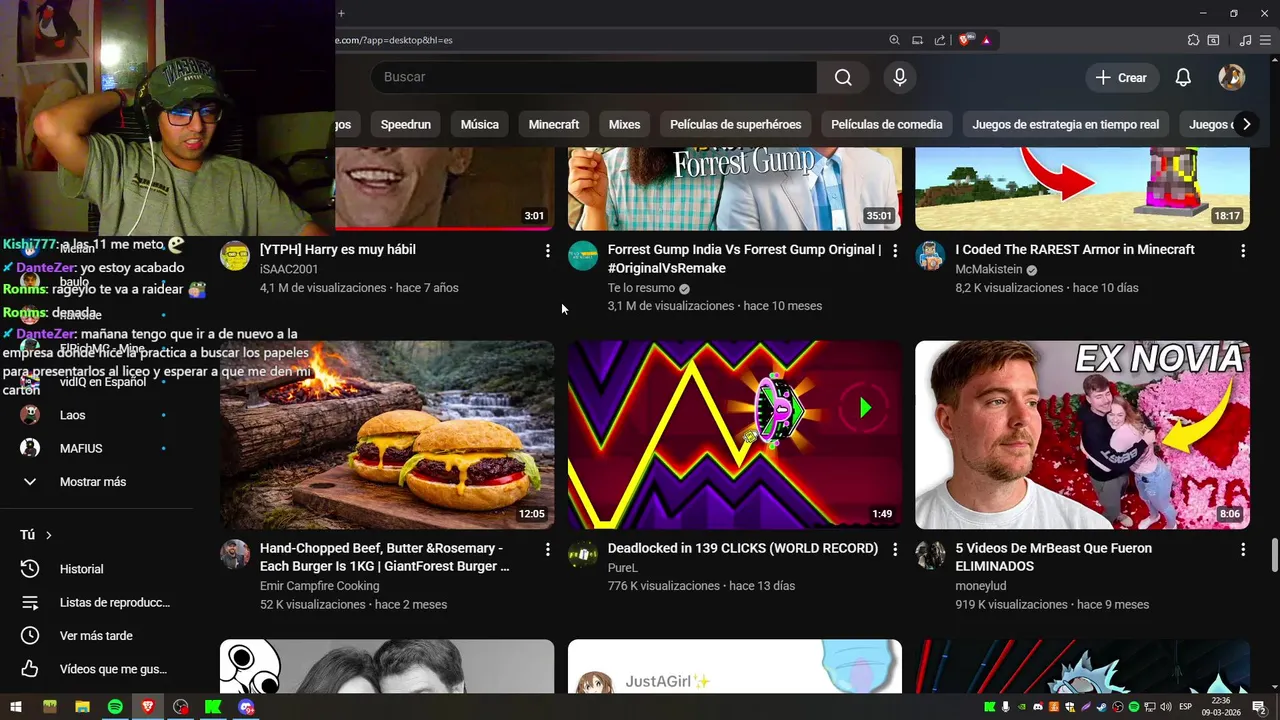The image size is (1280, 720).
Task: Start voice search with the microphone icon
Action: click(900, 77)
